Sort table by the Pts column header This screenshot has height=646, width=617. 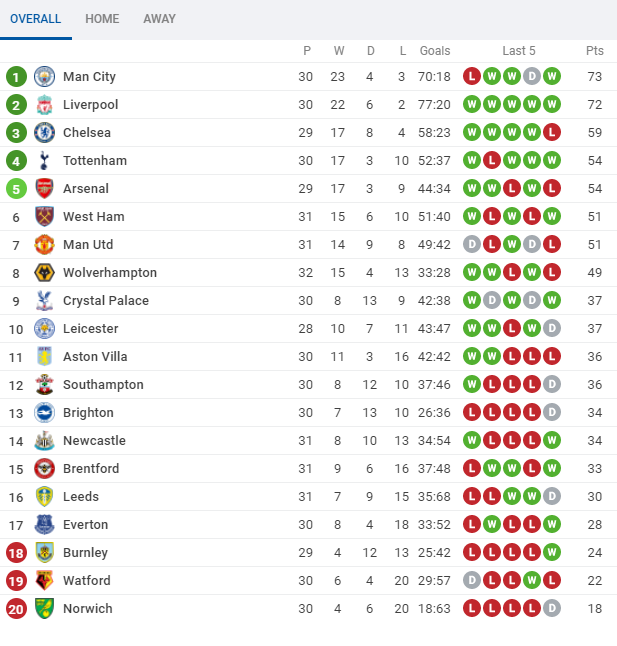595,51
